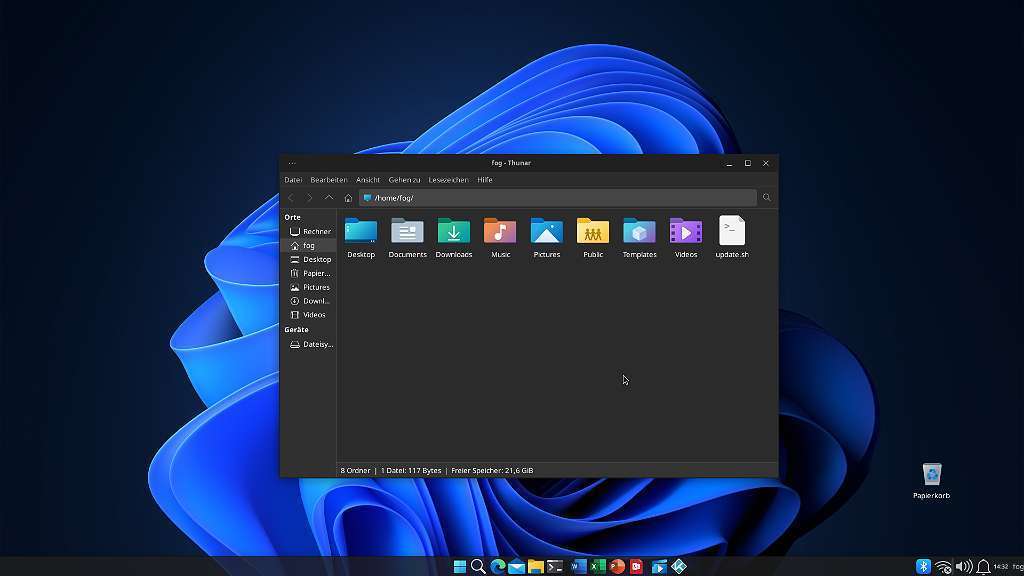Open the Music folder
This screenshot has height=576, width=1024.
[500, 232]
